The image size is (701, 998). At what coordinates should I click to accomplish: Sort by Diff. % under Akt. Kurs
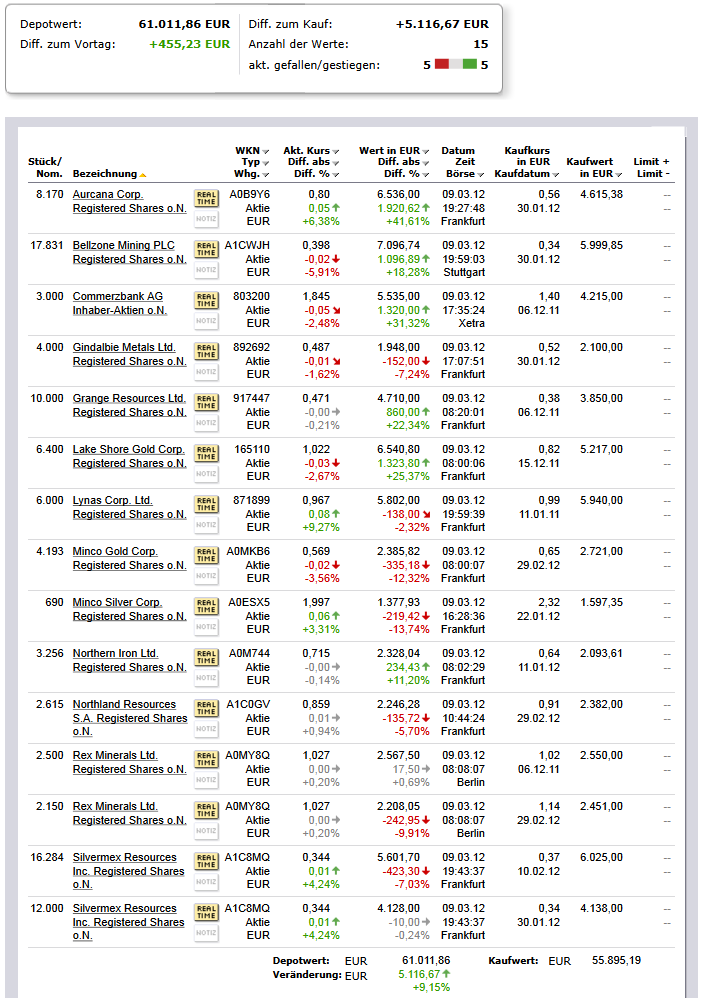[316, 174]
